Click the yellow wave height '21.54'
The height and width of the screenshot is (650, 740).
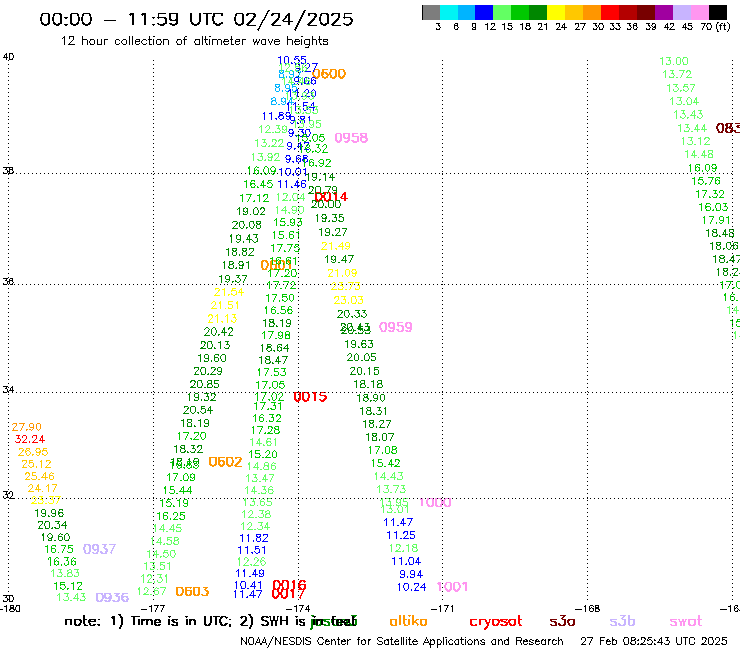tap(229, 292)
